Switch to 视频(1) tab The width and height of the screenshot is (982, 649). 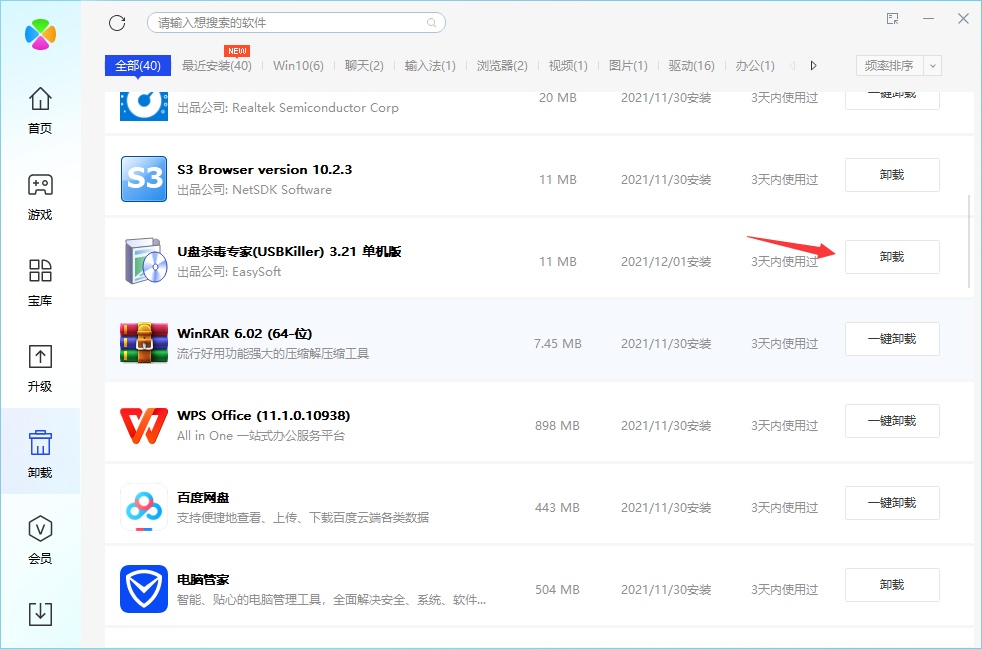point(568,65)
